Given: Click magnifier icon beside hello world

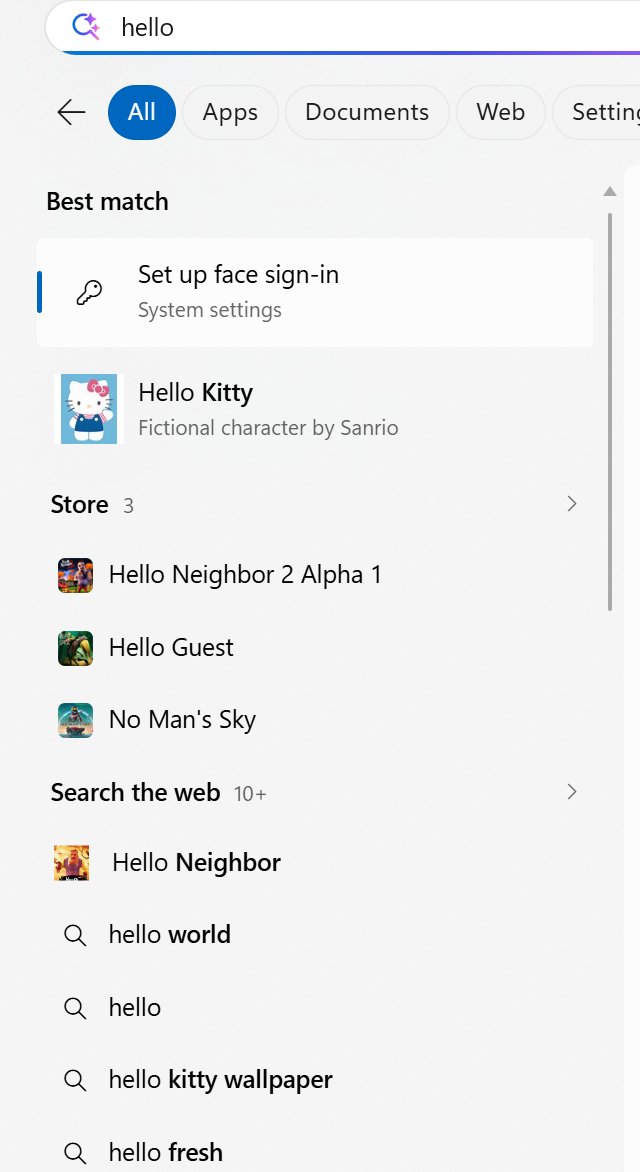Looking at the screenshot, I should (x=75, y=935).
